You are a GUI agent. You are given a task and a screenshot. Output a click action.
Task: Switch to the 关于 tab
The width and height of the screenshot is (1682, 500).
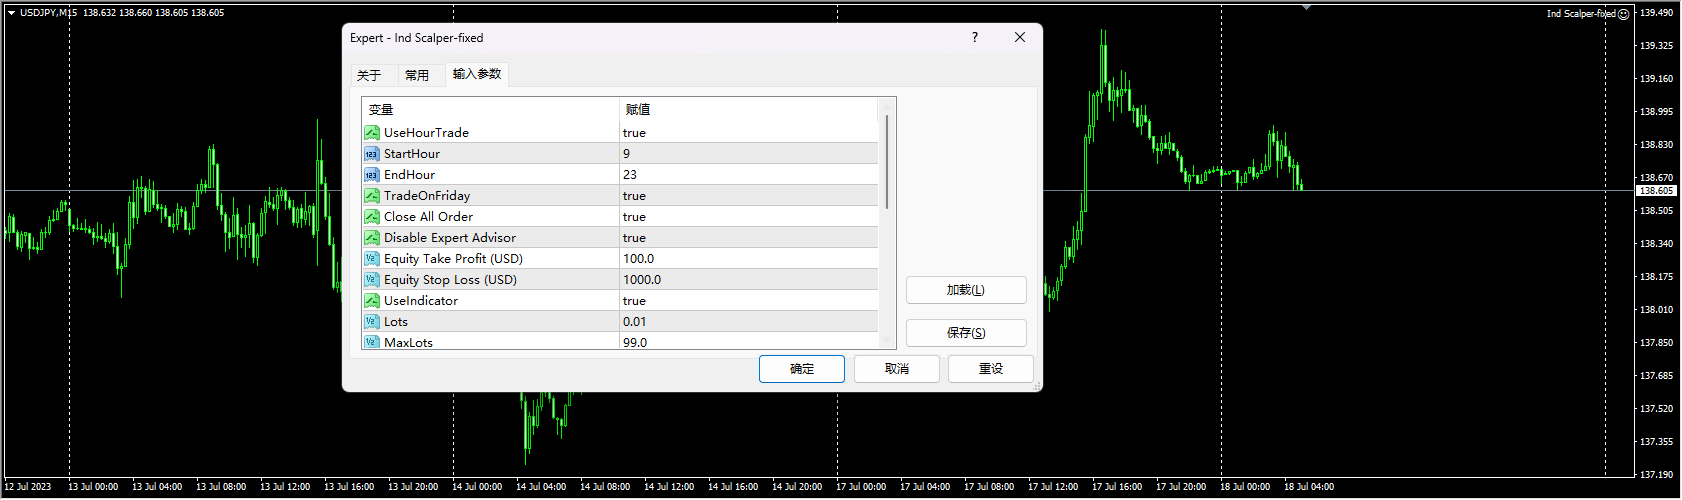pyautogui.click(x=369, y=75)
